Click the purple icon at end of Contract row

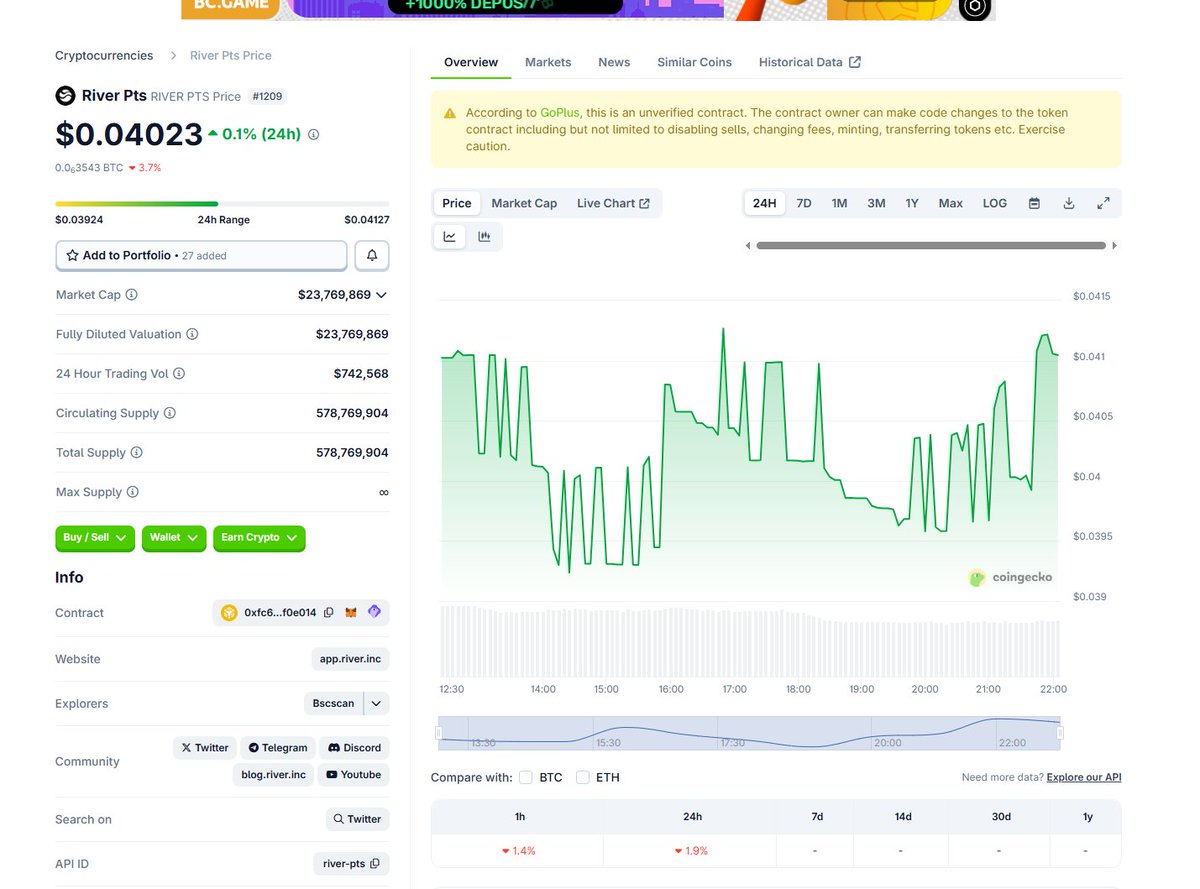tap(374, 612)
